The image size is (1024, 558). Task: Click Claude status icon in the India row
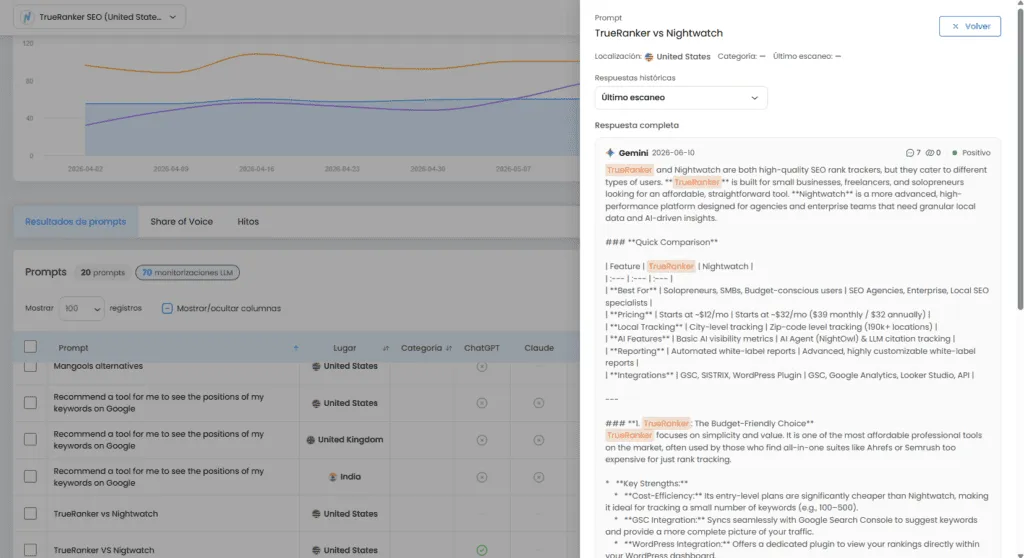coord(539,477)
